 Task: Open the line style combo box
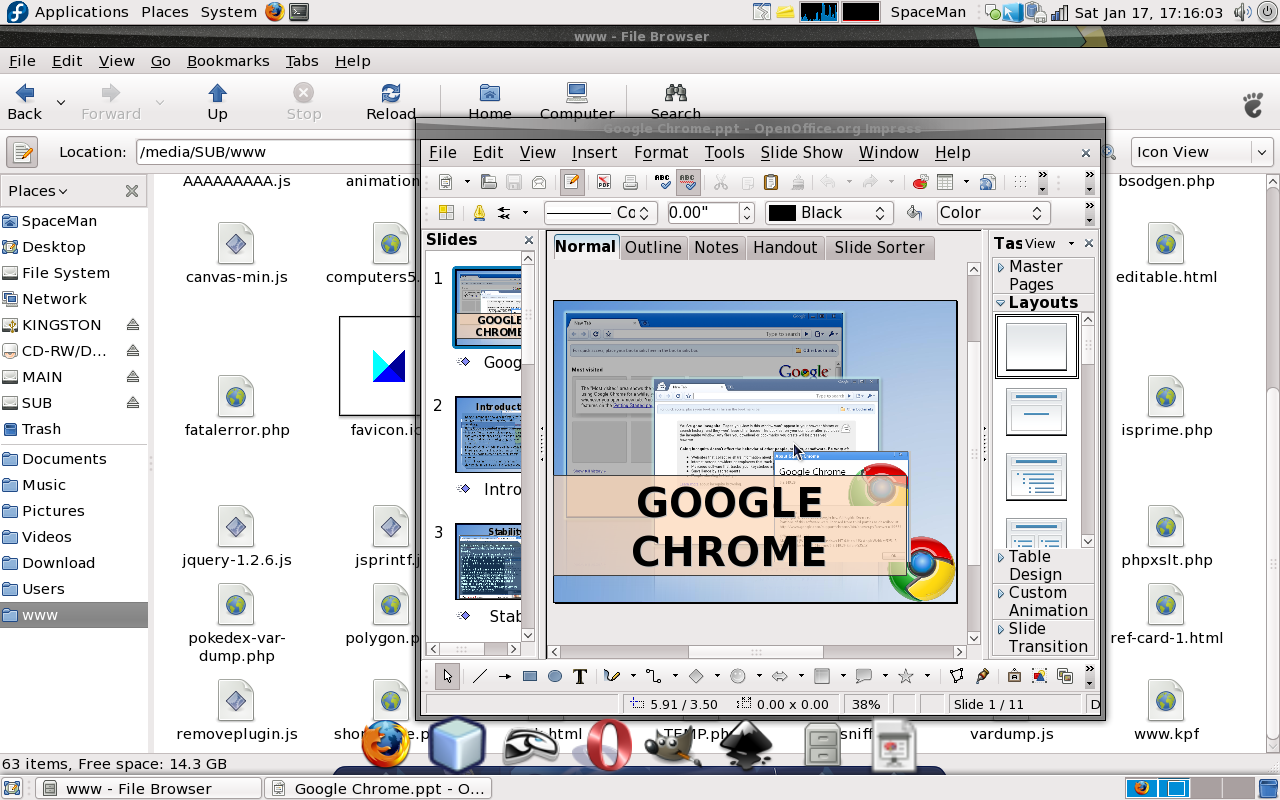[x=600, y=212]
